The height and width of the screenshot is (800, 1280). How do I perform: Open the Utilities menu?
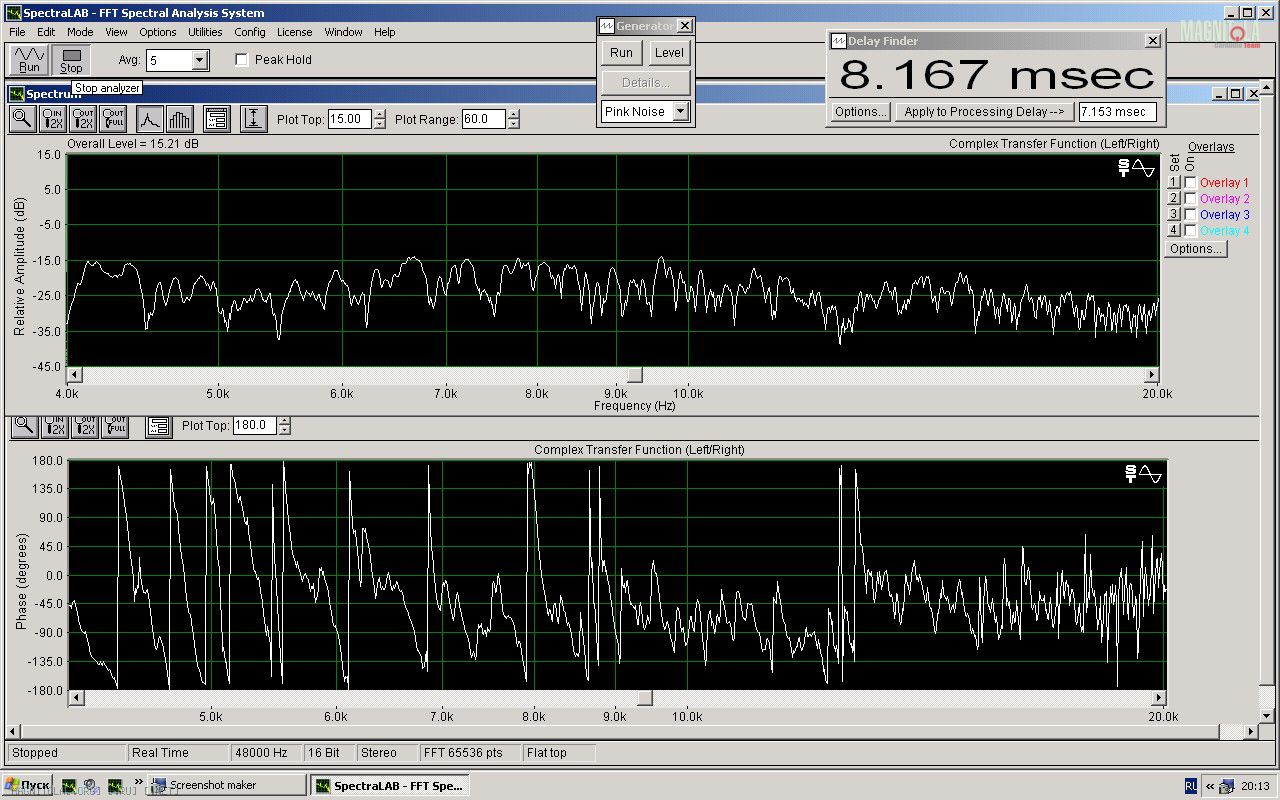coord(205,32)
